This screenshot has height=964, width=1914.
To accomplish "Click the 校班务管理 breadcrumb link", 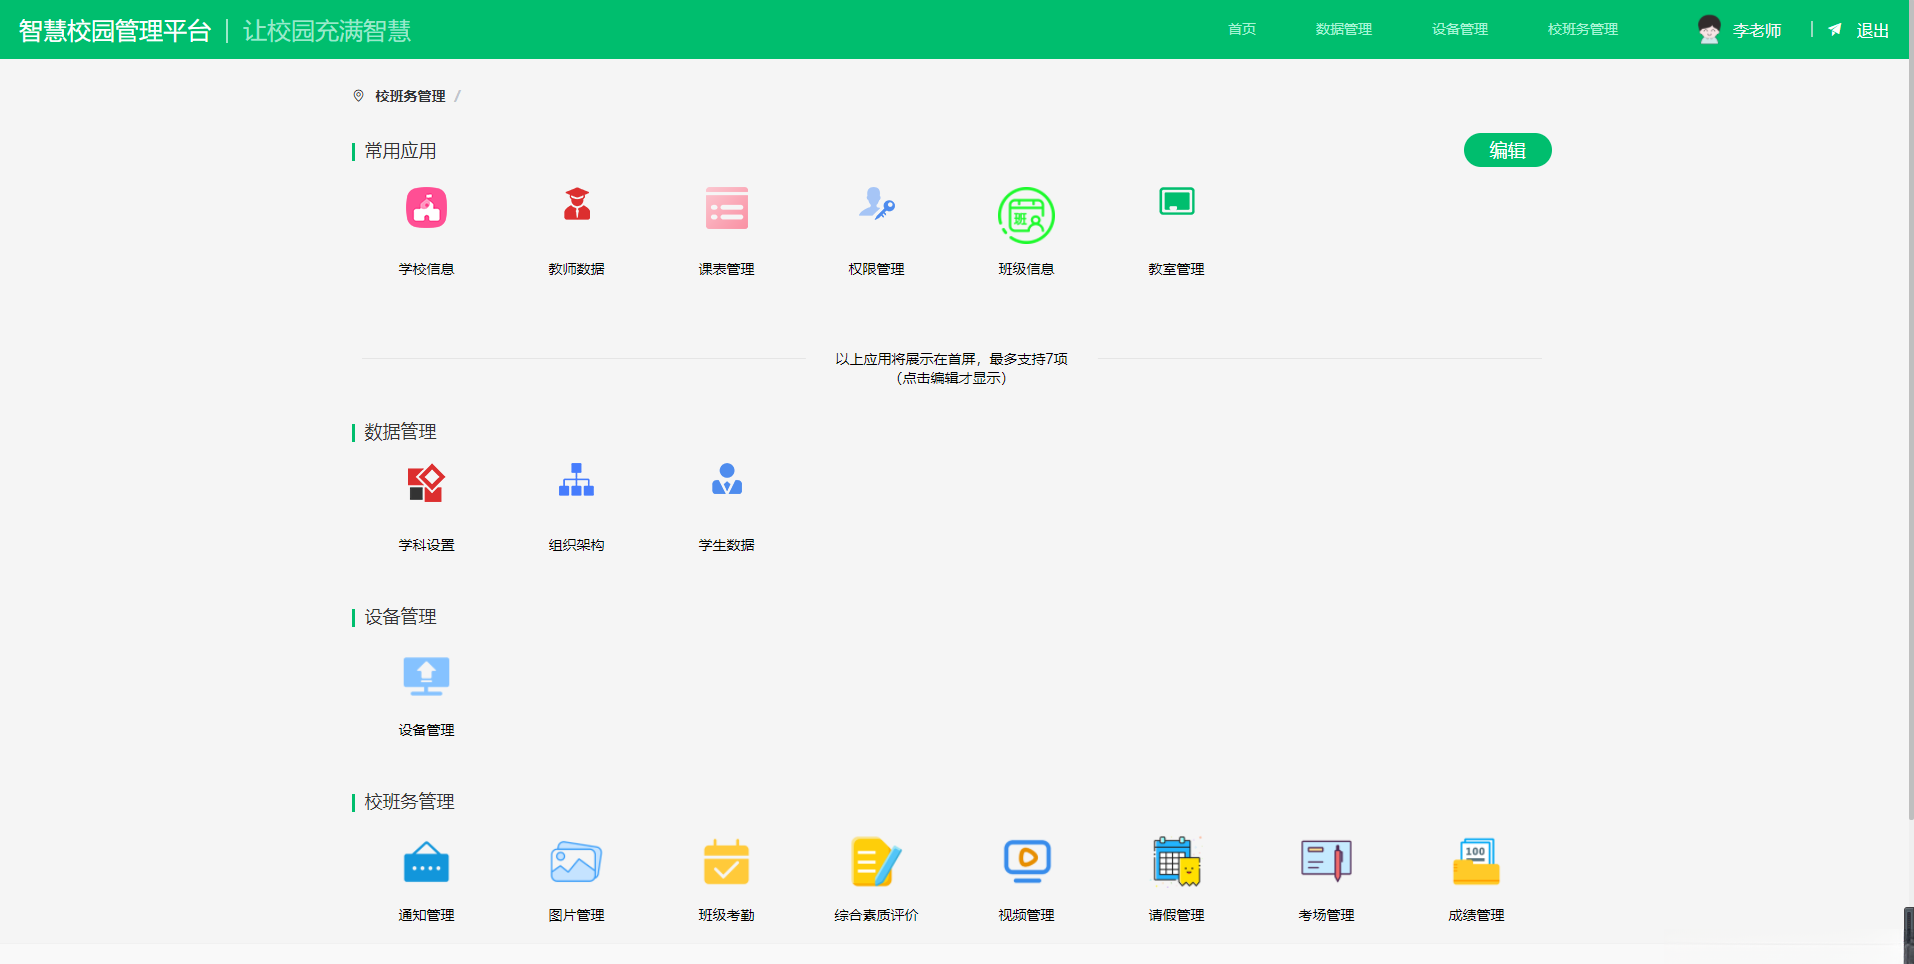I will click(410, 96).
